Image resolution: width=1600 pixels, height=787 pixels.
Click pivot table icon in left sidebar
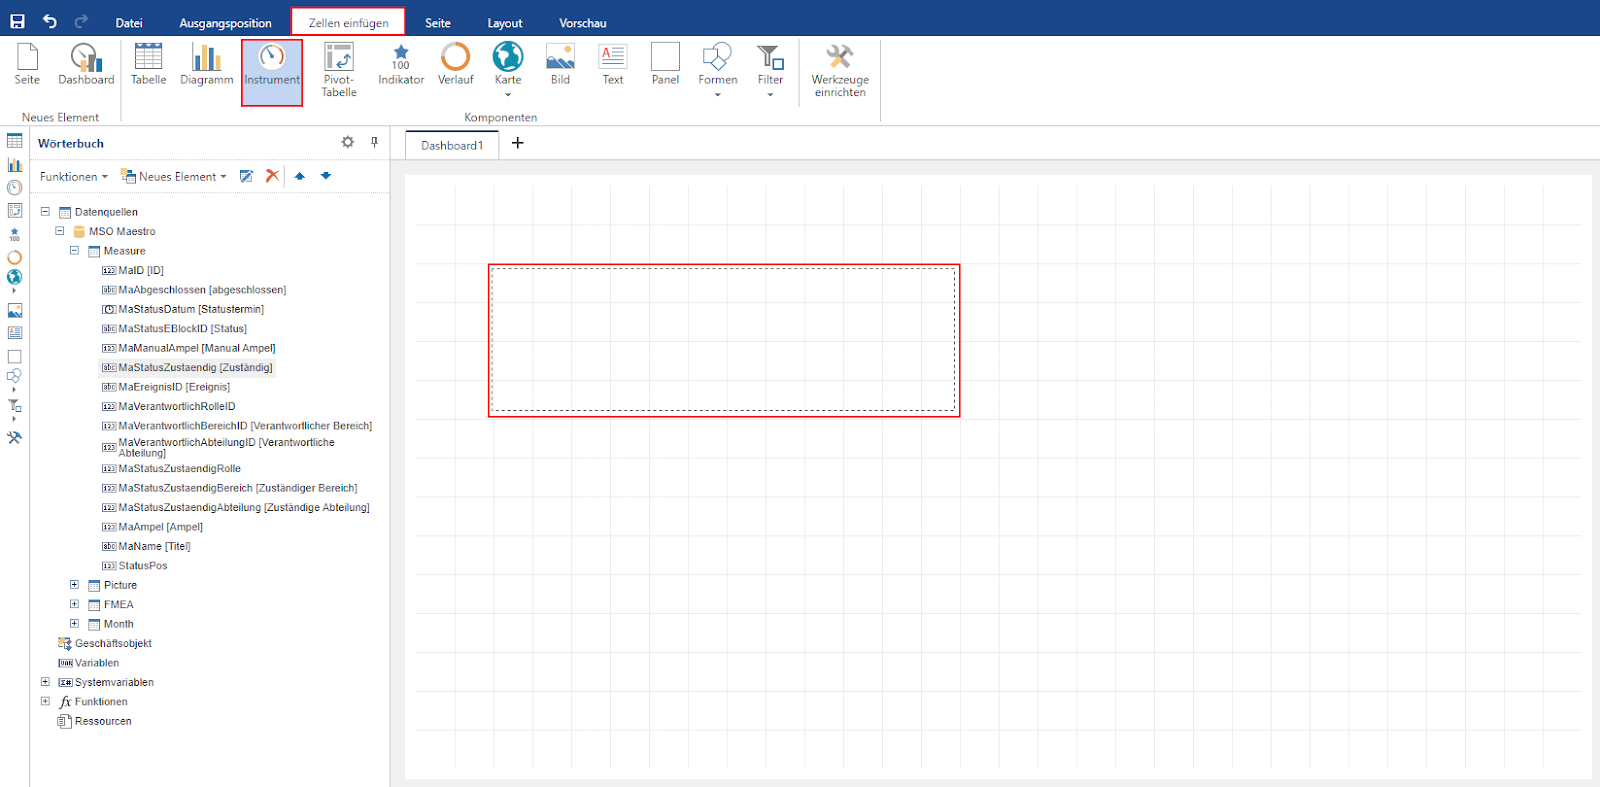[14, 210]
